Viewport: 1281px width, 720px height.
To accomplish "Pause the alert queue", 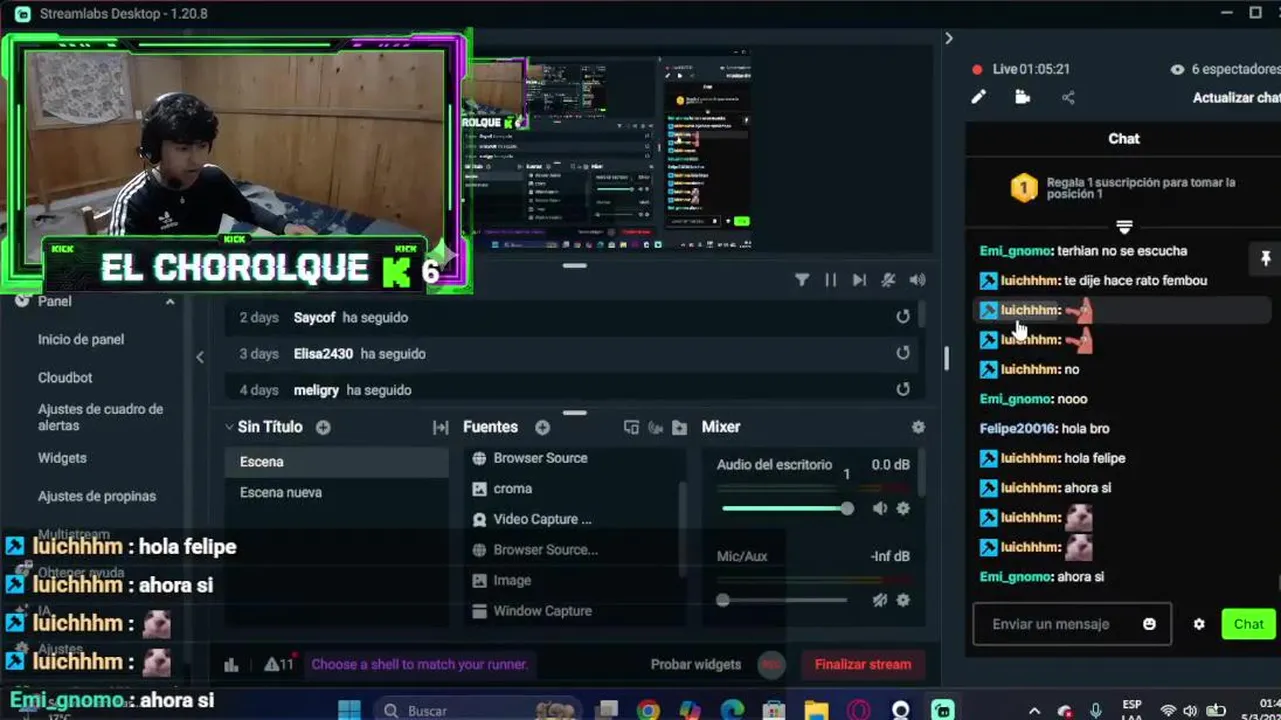I will (830, 280).
